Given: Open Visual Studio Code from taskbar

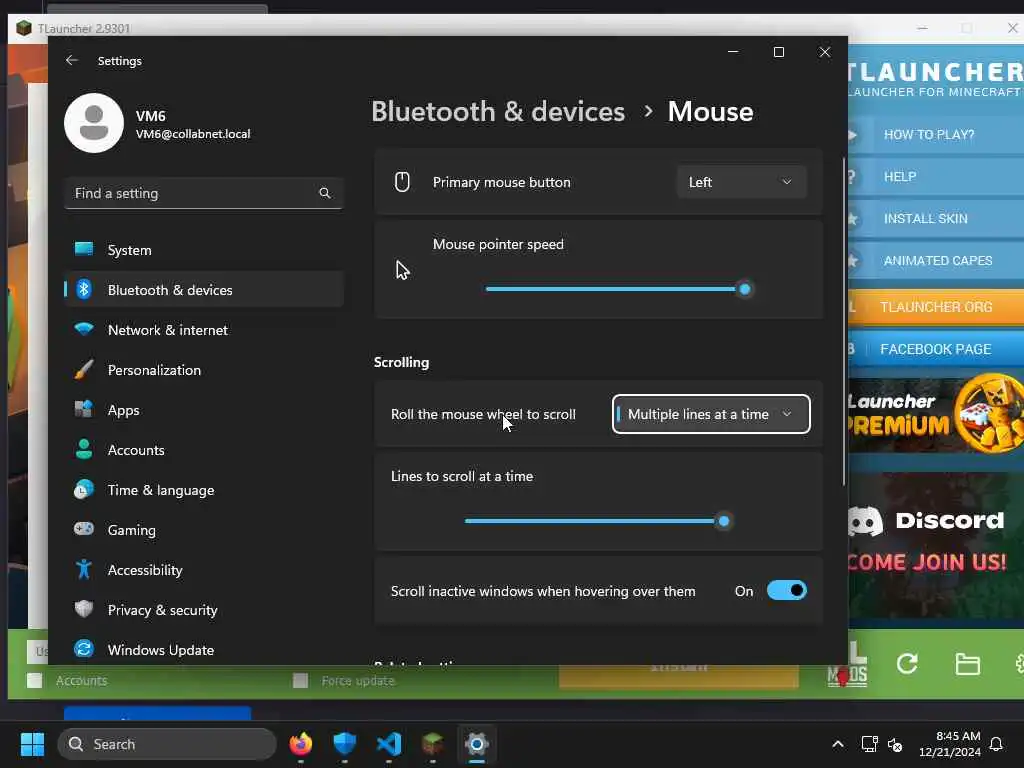Looking at the screenshot, I should [x=389, y=744].
